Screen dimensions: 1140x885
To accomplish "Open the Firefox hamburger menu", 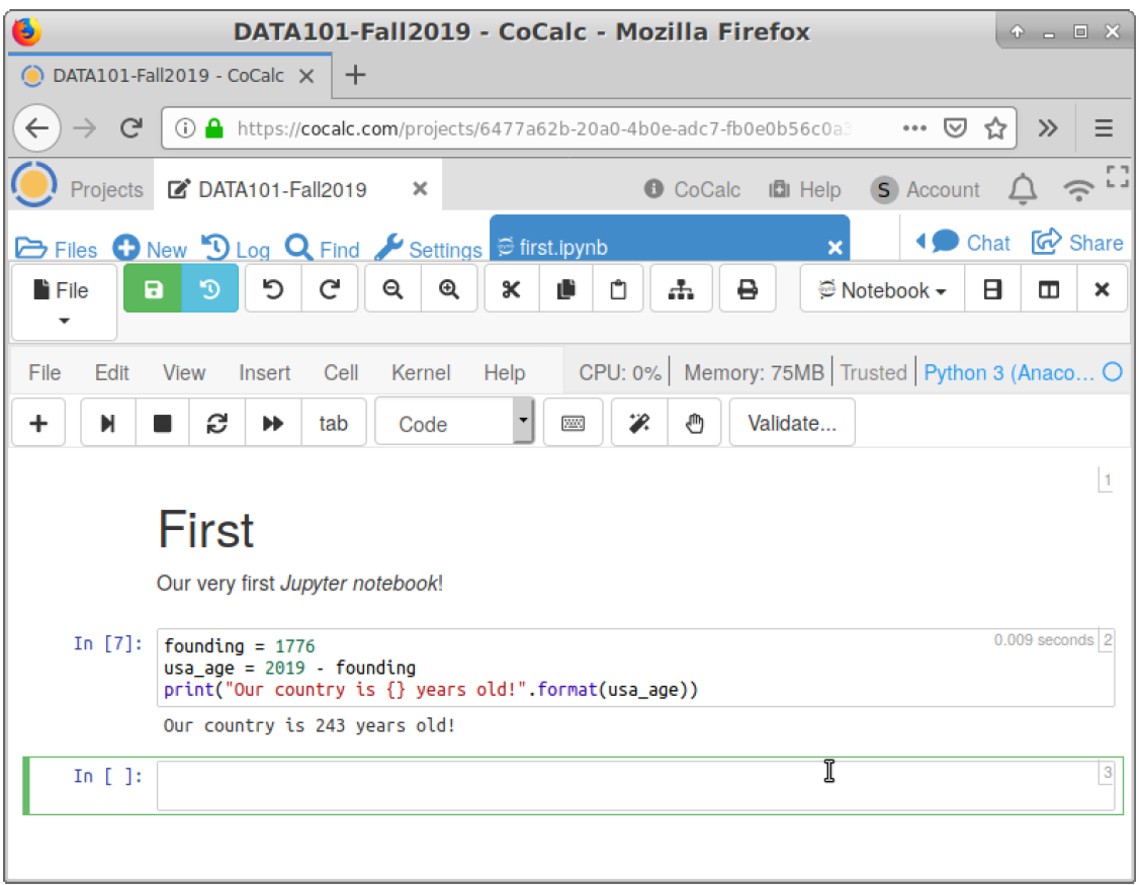I will pyautogui.click(x=1103, y=128).
